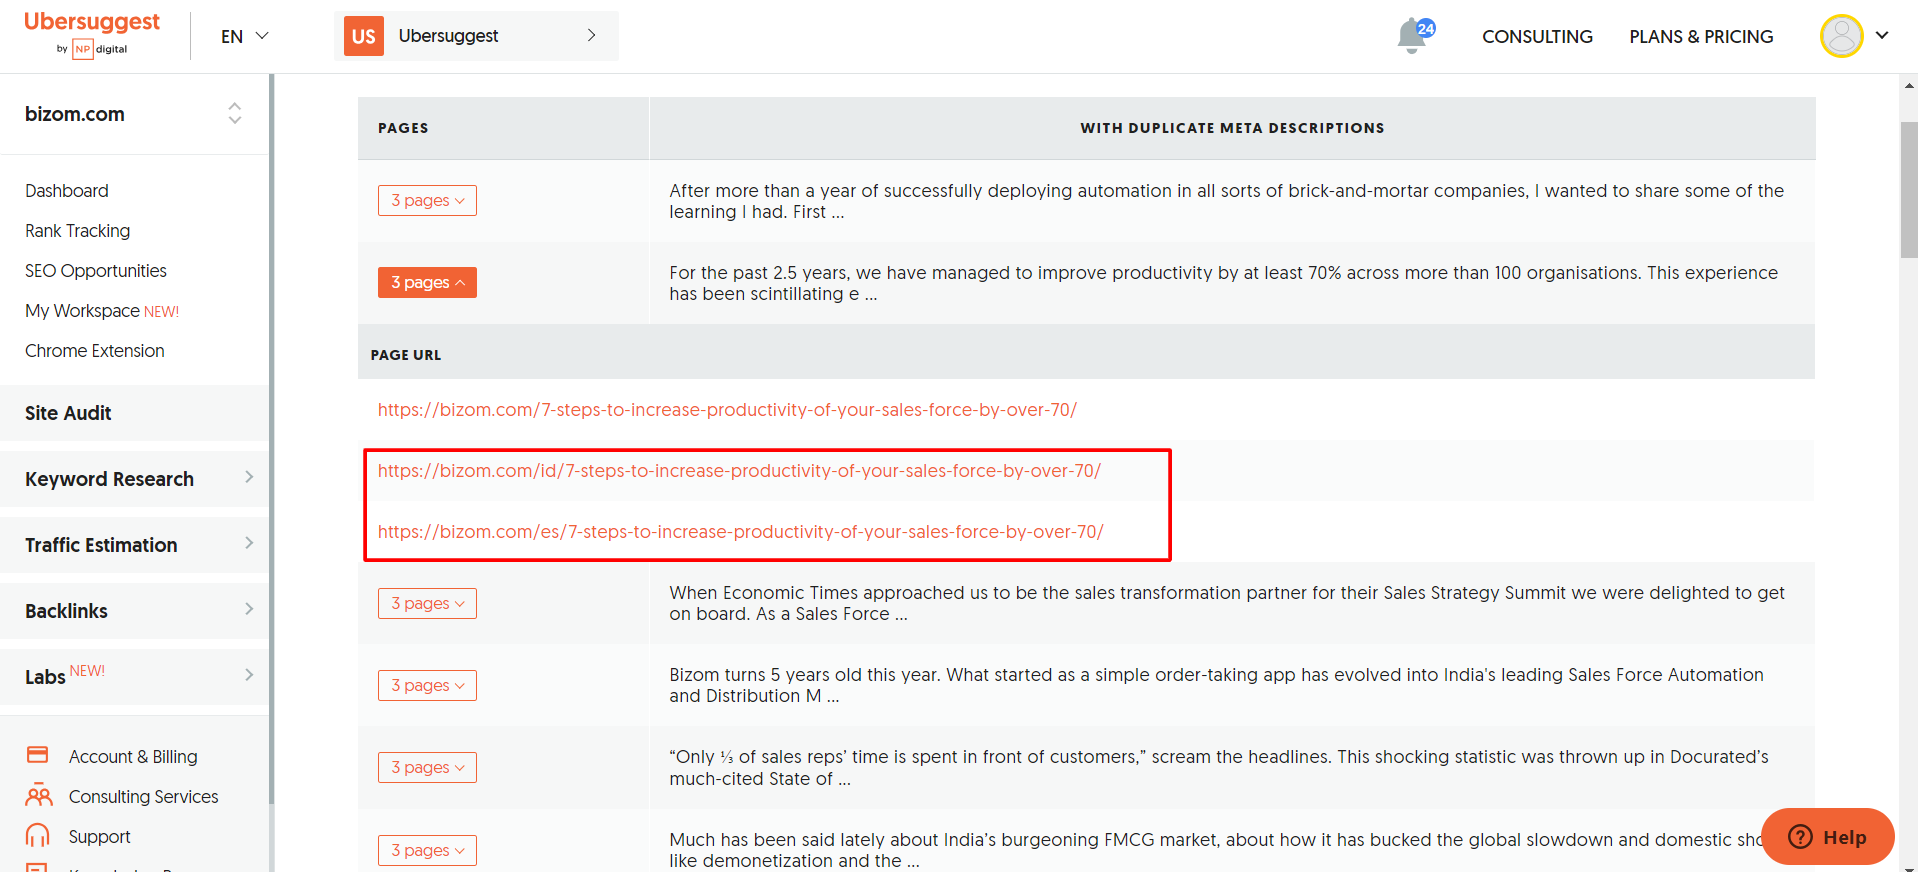Click the WITH DUPLICATE META DESCRIPTIONS header
Viewport: 1918px width, 872px height.
point(1232,128)
